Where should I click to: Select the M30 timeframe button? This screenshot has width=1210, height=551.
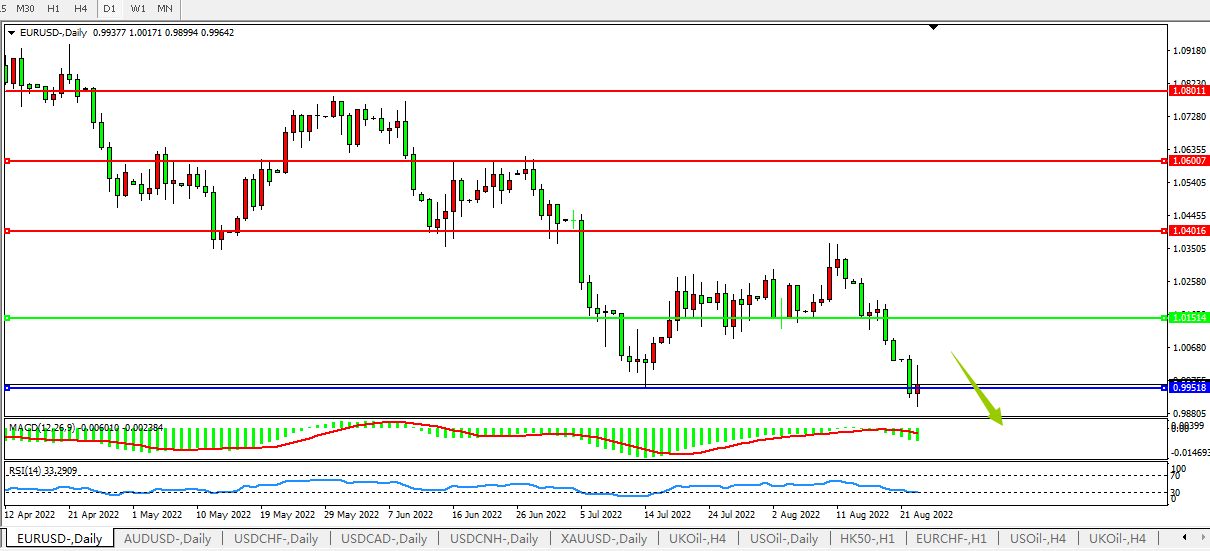(x=25, y=8)
